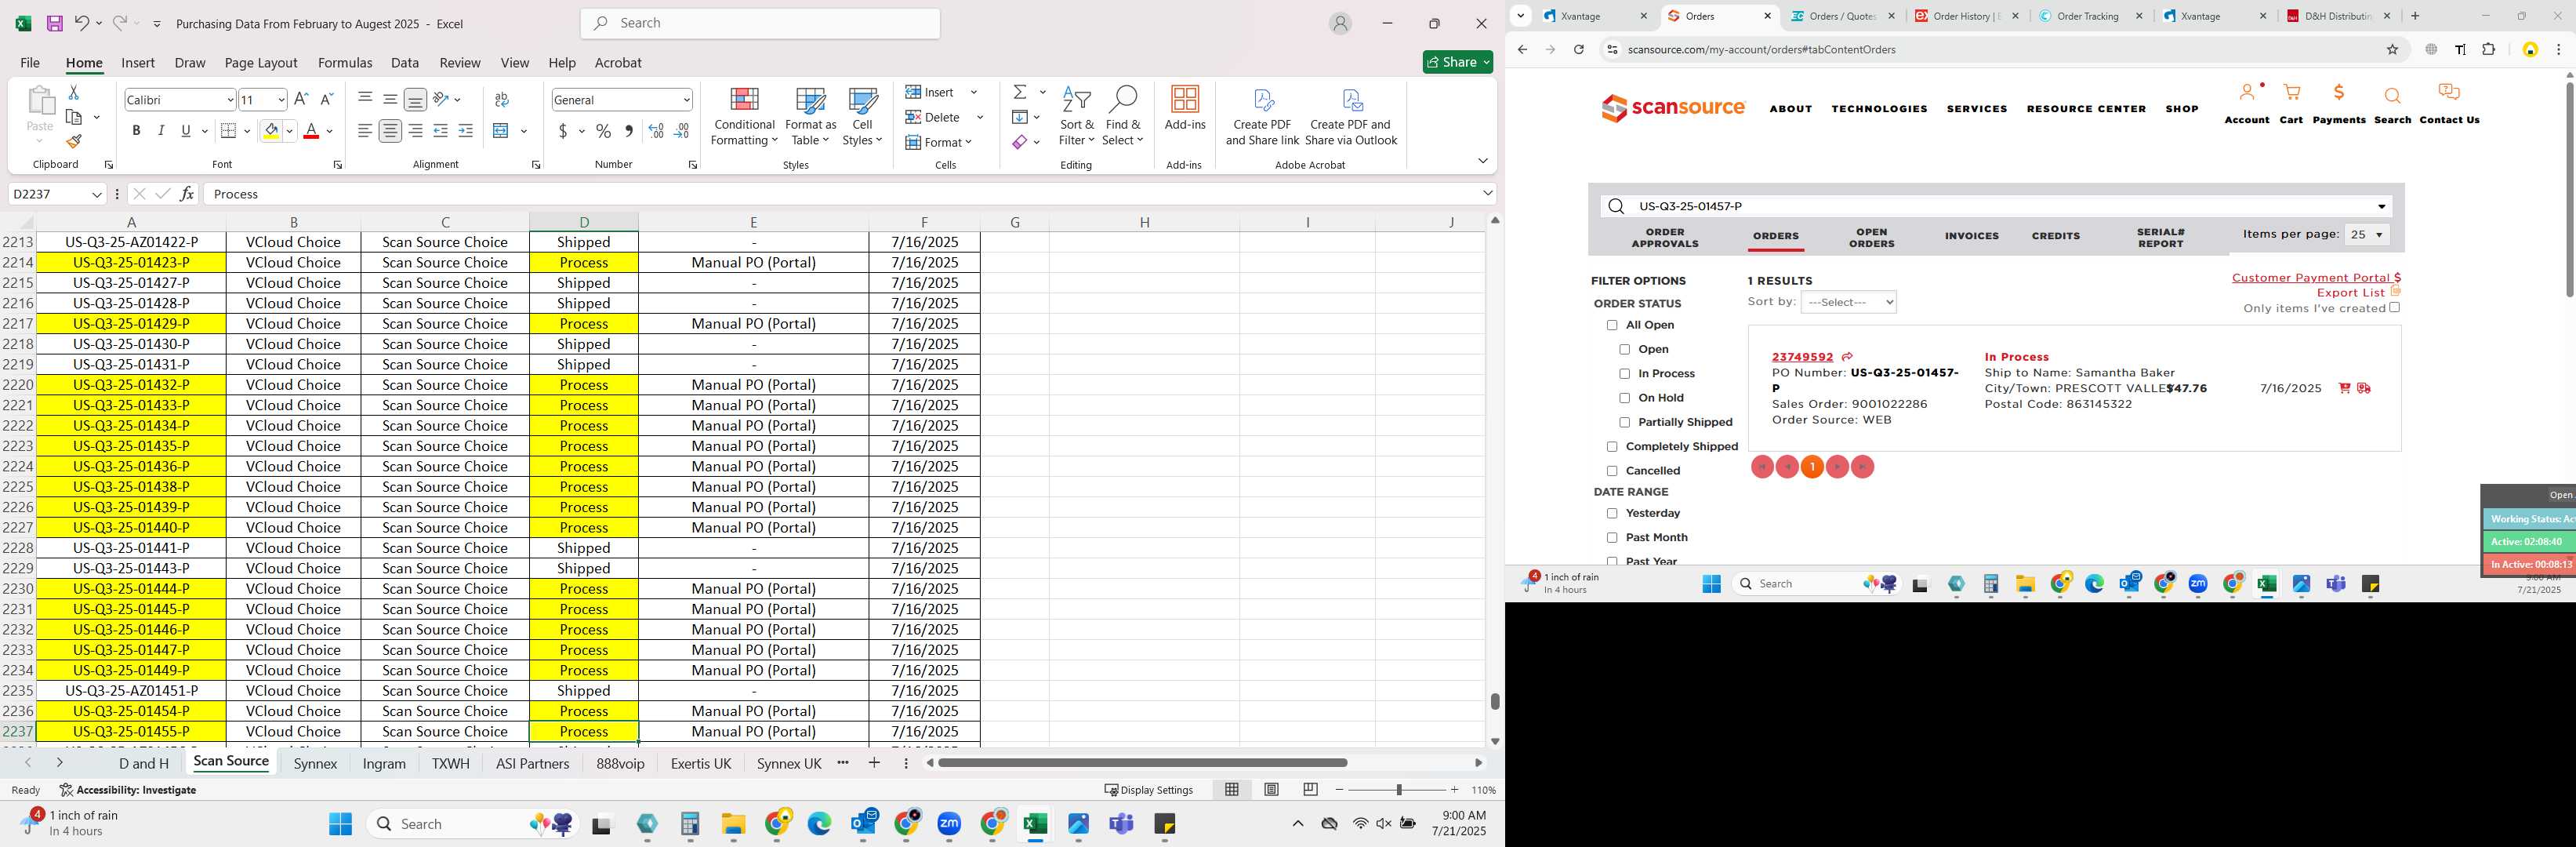2576x847 pixels.
Task: Click Increase Font Size icon
Action: point(301,99)
